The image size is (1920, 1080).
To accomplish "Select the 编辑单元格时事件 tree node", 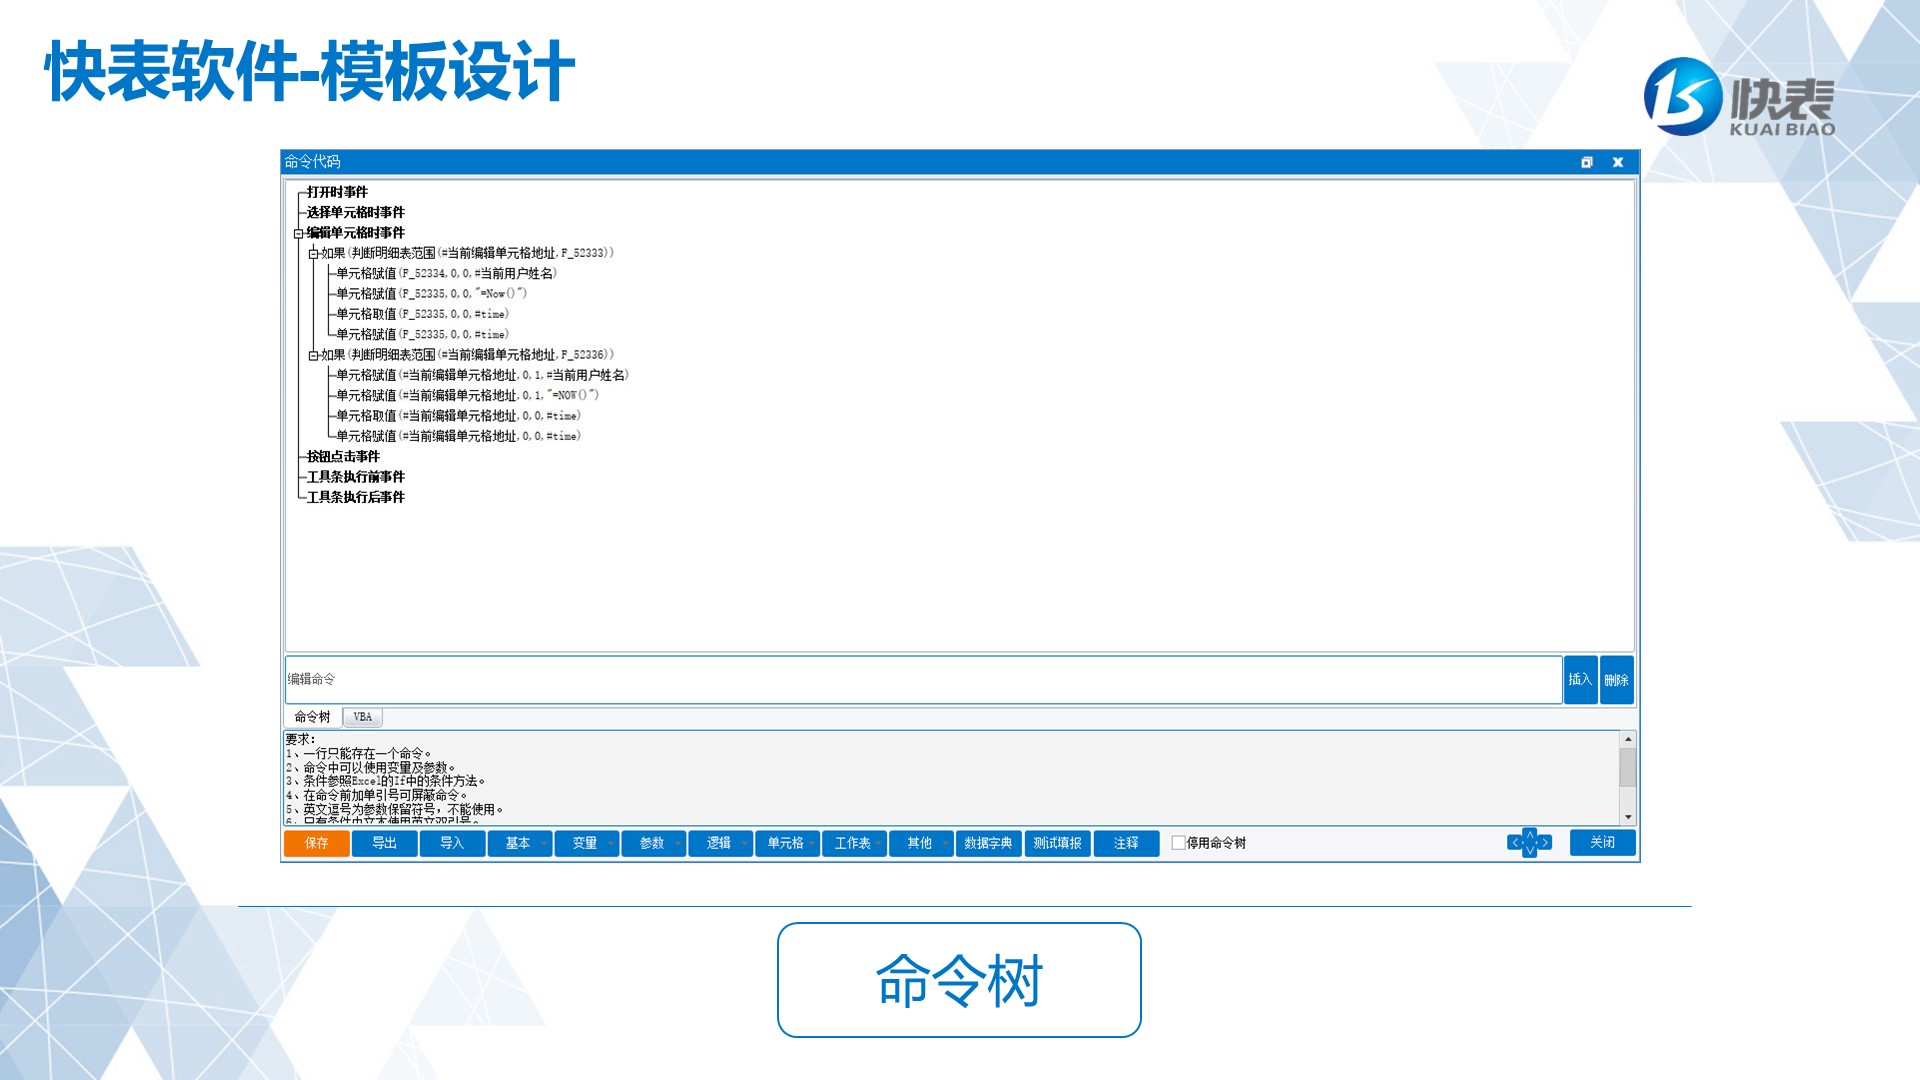I will coord(356,233).
